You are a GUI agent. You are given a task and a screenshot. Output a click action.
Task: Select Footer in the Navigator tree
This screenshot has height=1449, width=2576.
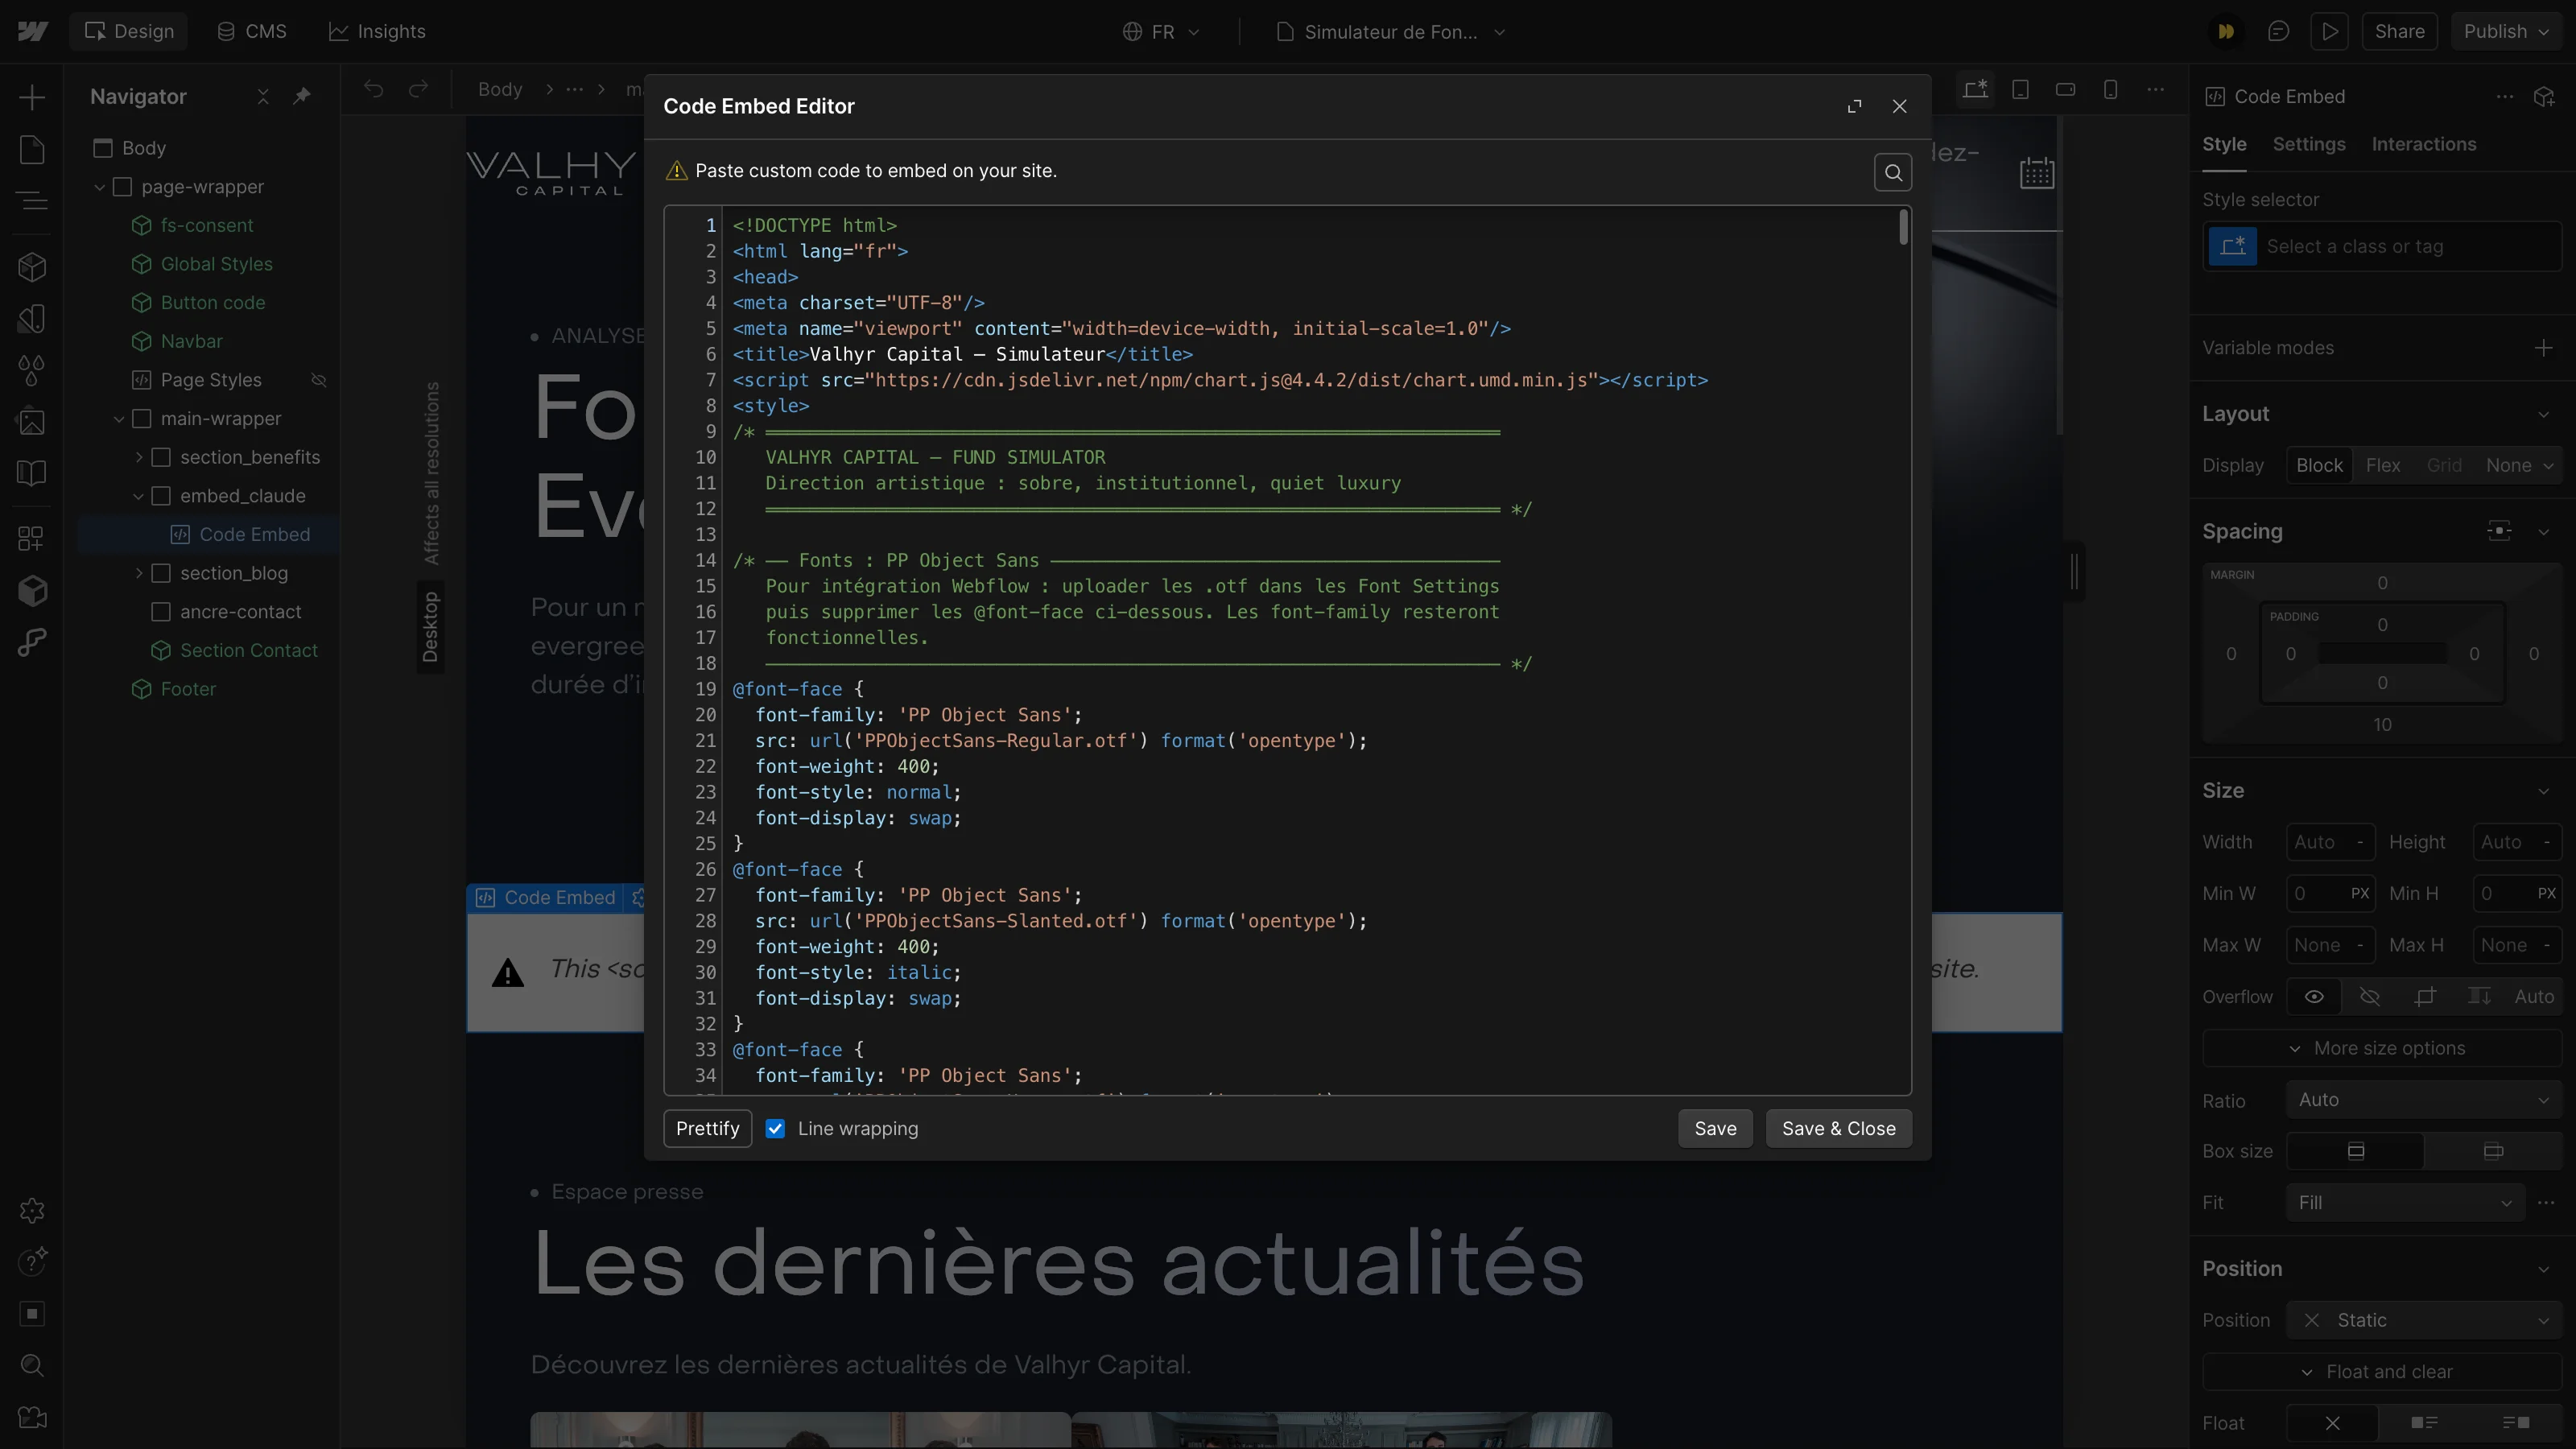[188, 689]
